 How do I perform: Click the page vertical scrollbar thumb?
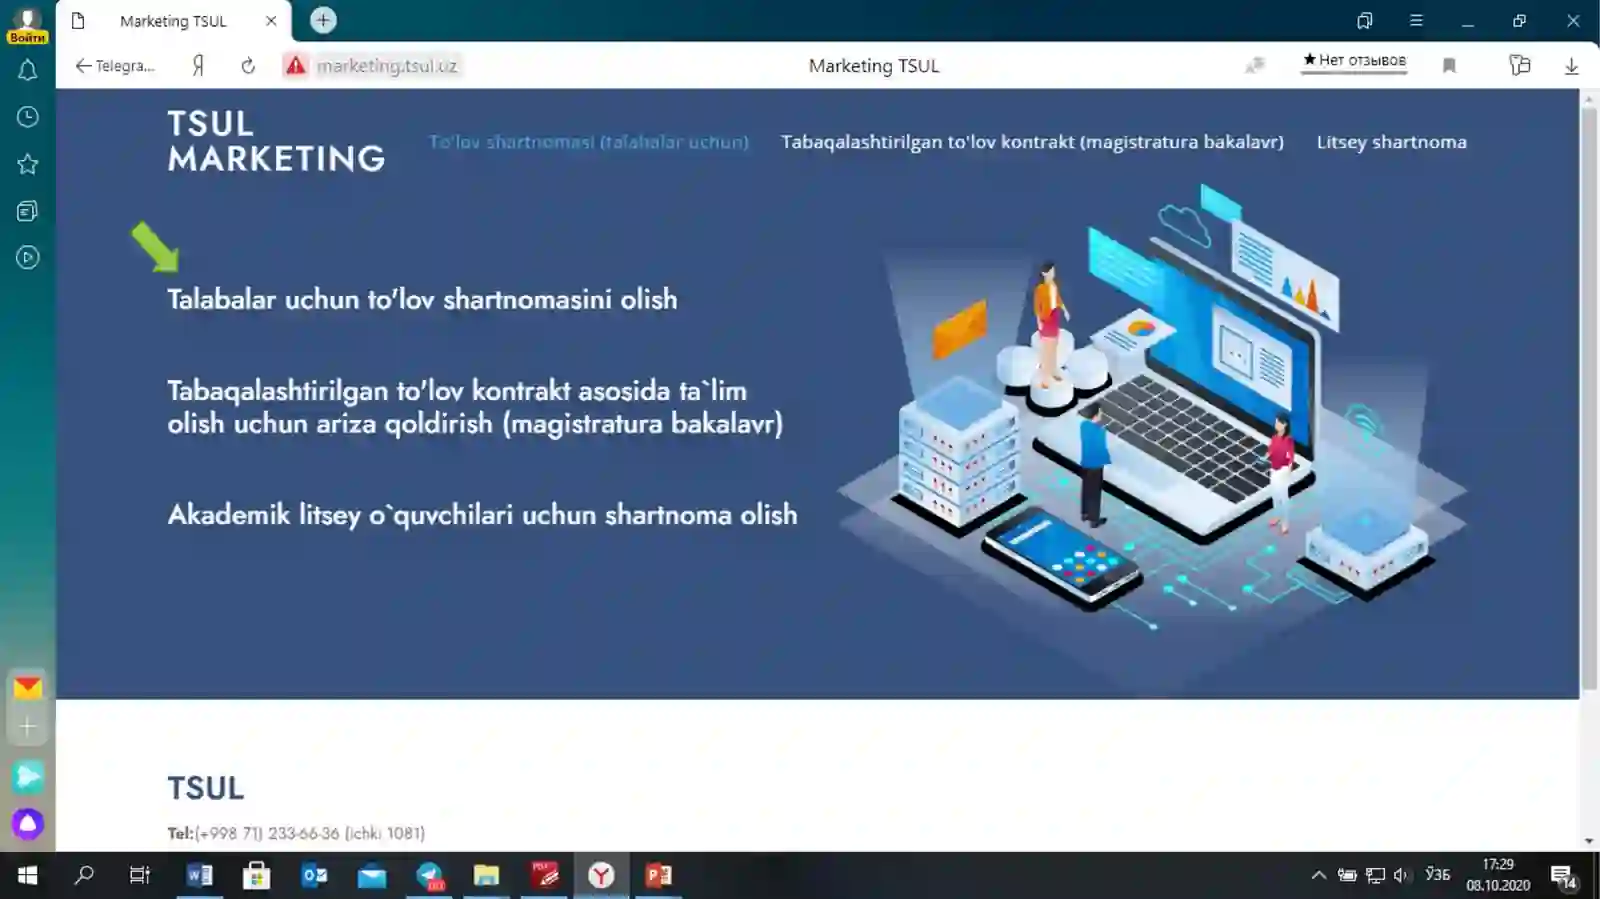pyautogui.click(x=1589, y=398)
